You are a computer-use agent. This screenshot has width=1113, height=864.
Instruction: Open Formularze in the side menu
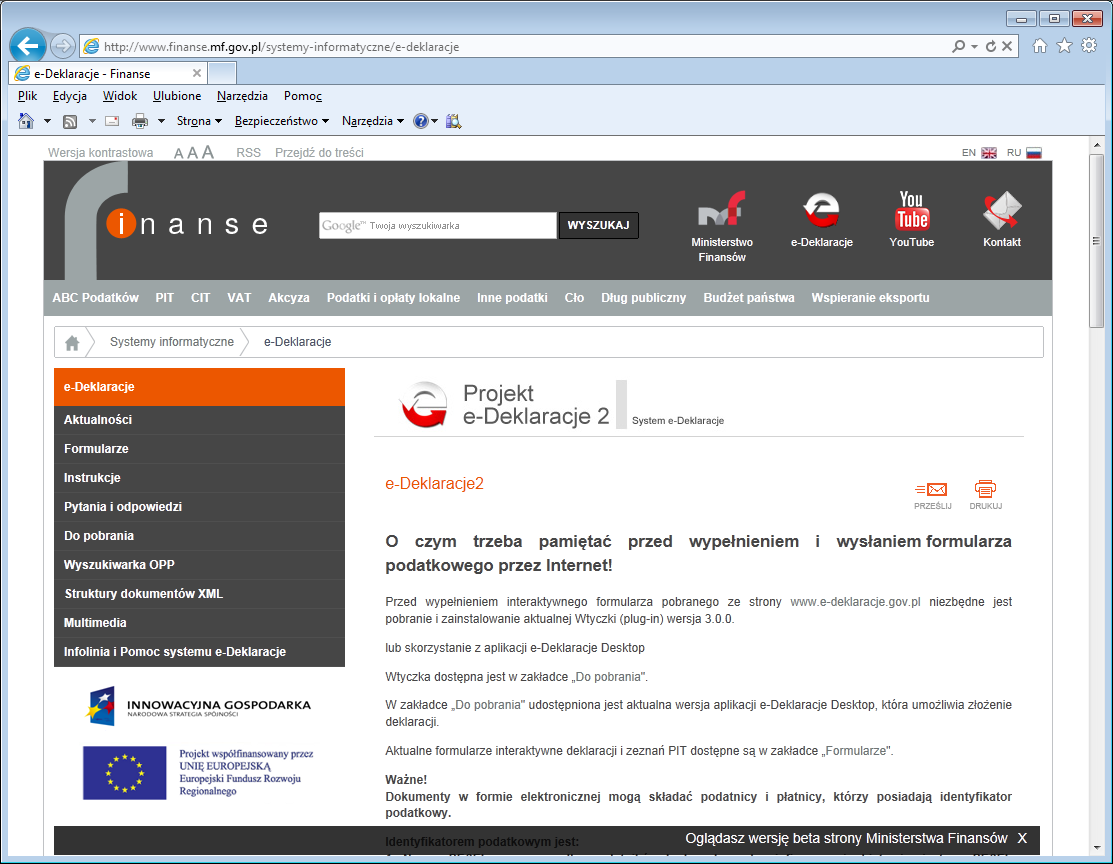(x=199, y=449)
